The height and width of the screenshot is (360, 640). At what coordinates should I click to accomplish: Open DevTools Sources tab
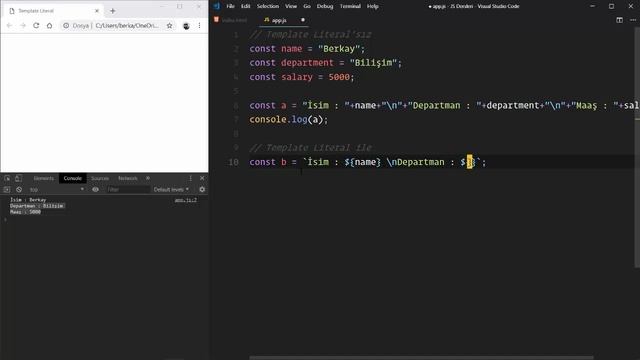tap(100, 178)
